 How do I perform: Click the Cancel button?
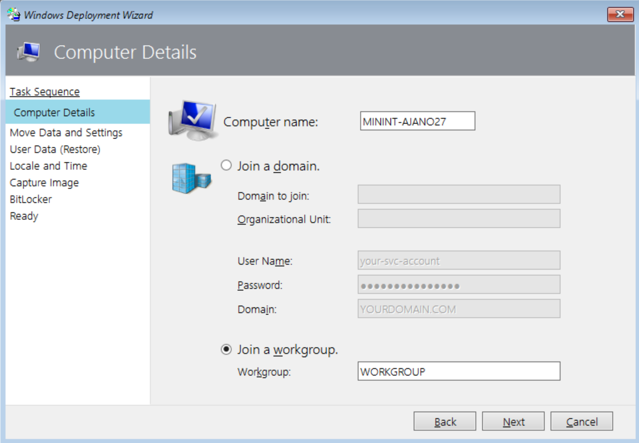click(x=582, y=421)
